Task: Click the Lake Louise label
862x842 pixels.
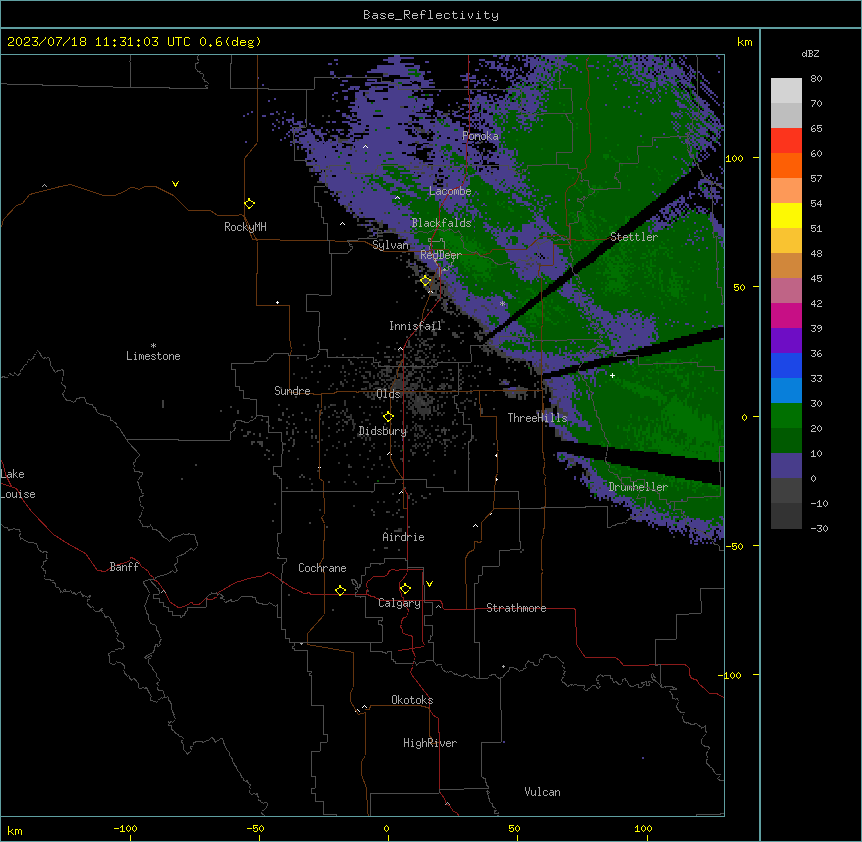Action: click(18, 484)
